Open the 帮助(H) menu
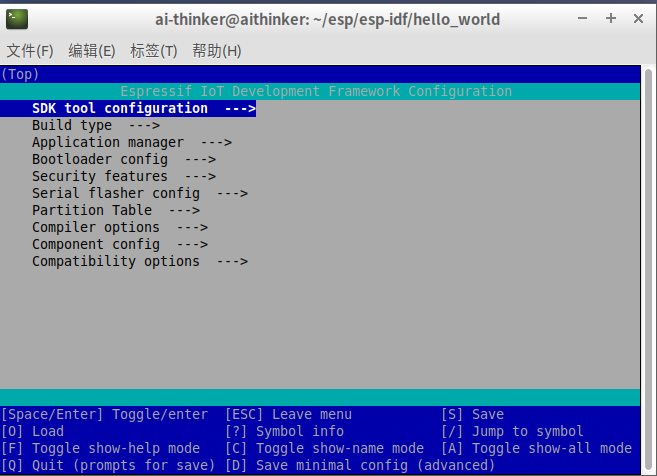Viewport: 657px width, 476px height. pos(217,51)
